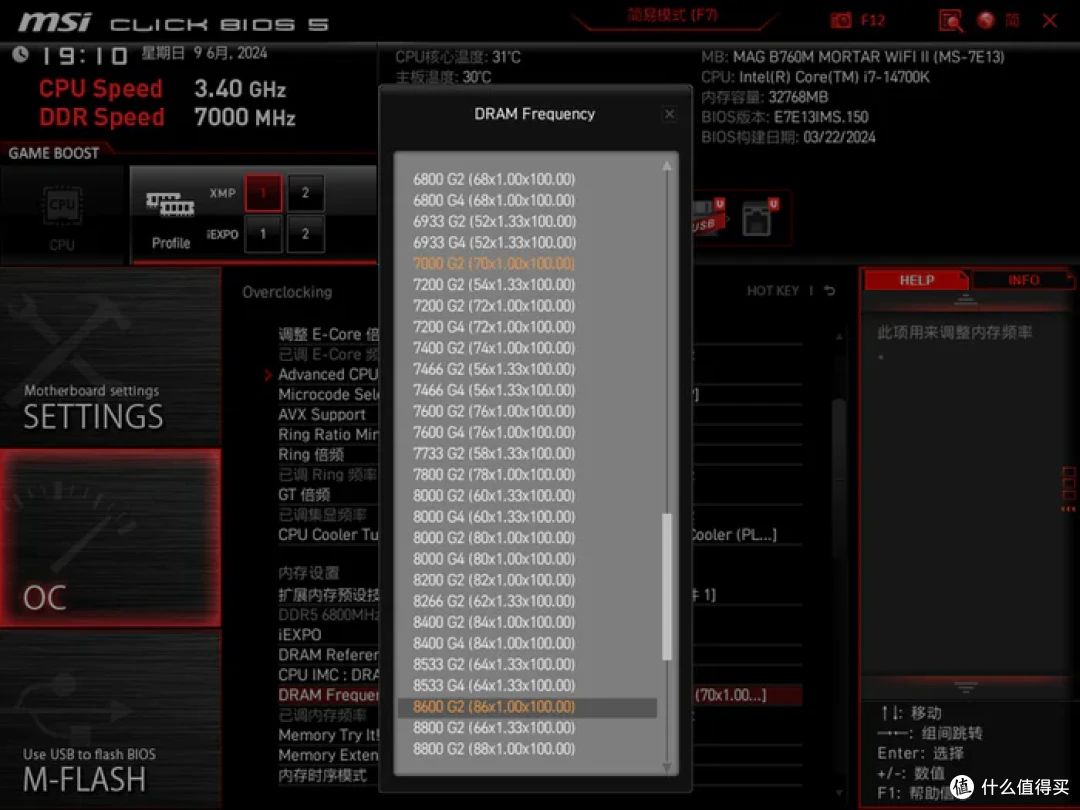Screen dimensions: 1080x810
Task: Enable XMP profile 2
Action: [x=305, y=193]
